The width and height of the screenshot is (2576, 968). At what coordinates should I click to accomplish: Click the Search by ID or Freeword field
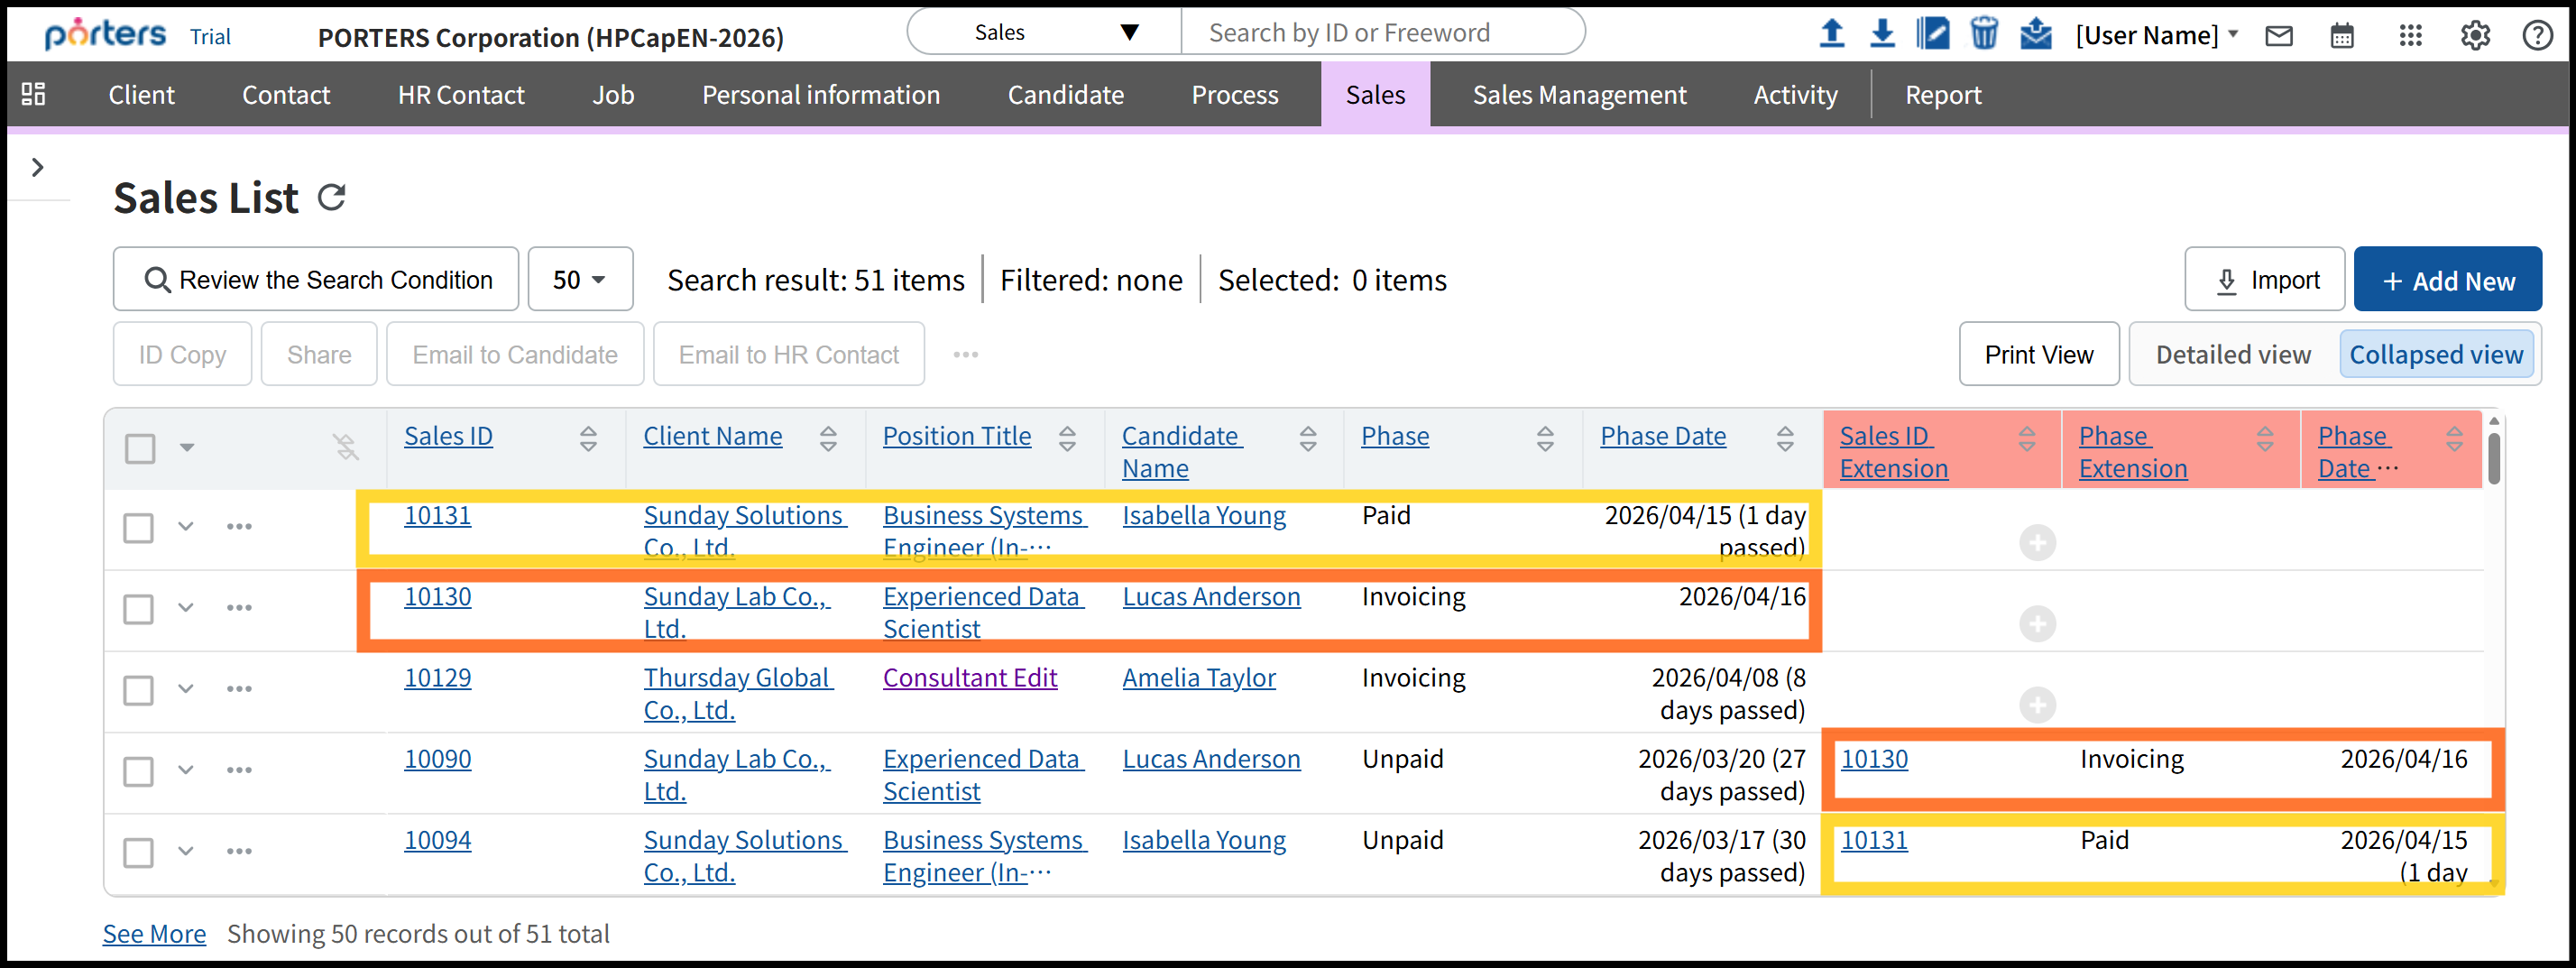[1380, 33]
